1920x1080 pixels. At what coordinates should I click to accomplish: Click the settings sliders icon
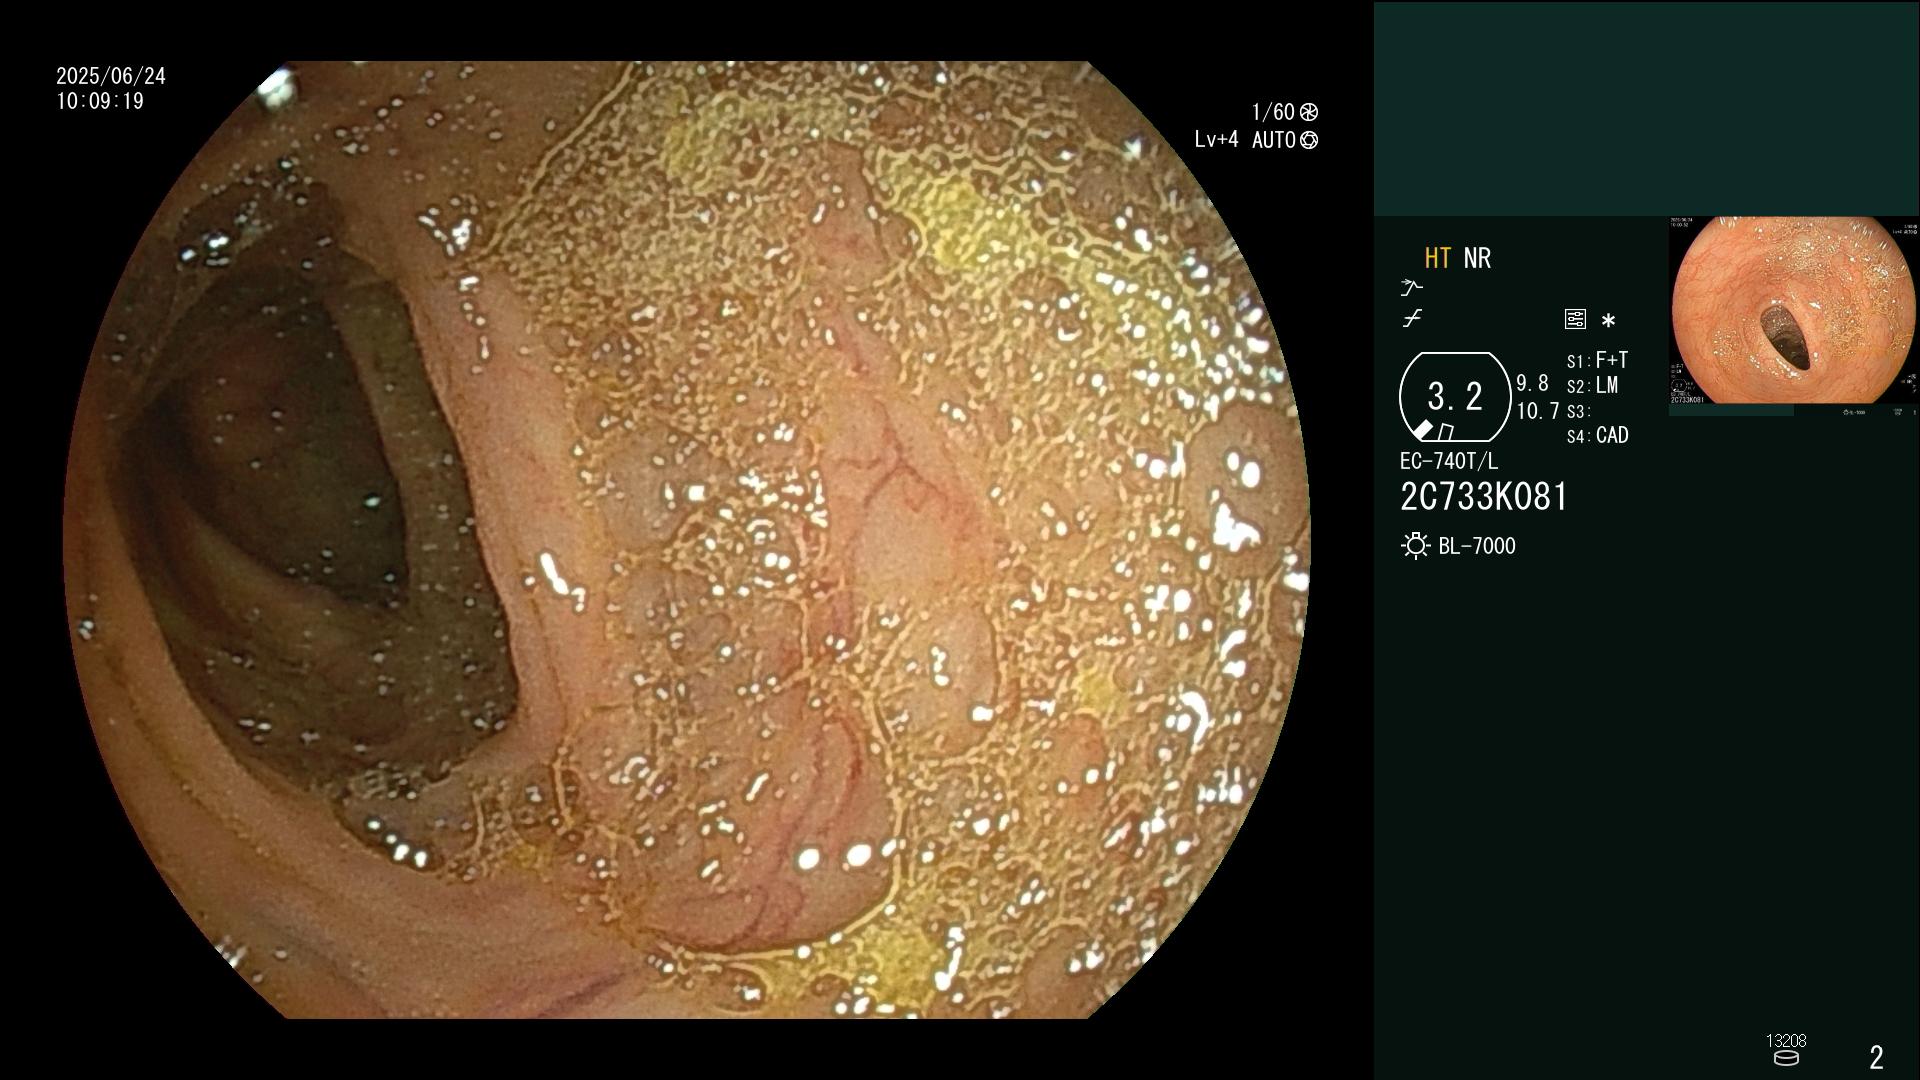pos(1575,319)
